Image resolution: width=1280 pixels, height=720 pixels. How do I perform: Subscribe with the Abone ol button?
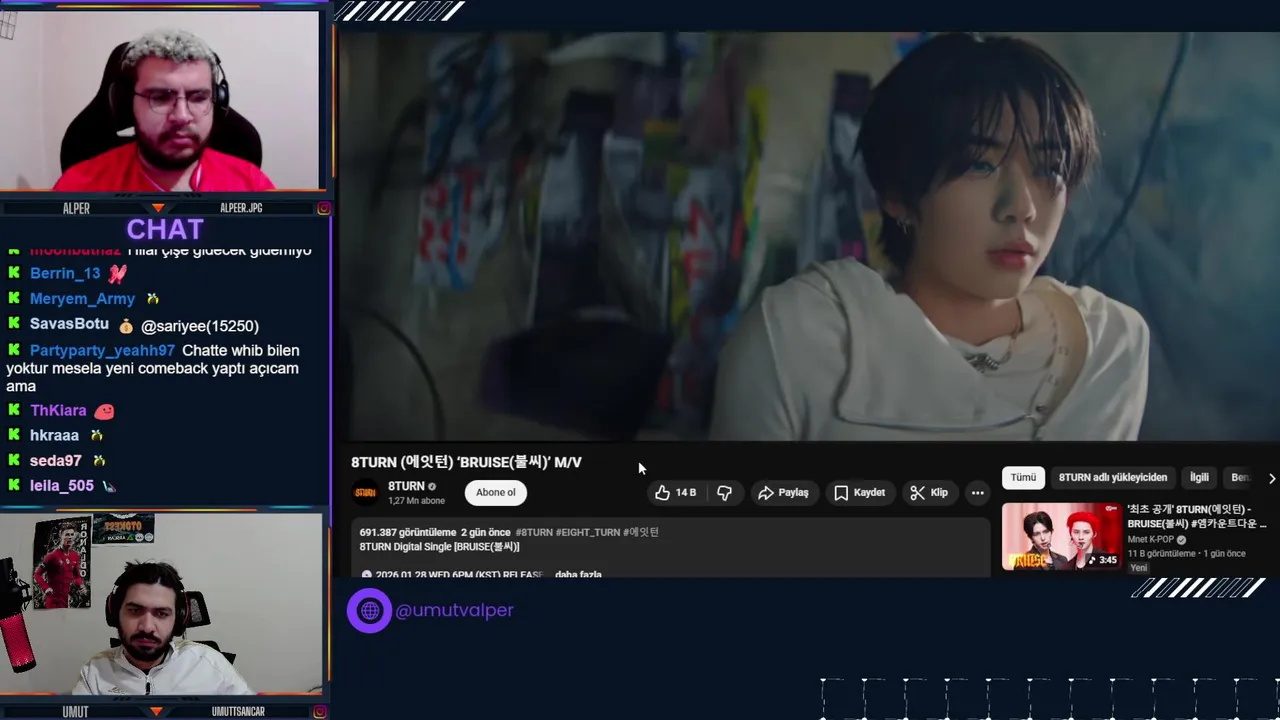(496, 492)
